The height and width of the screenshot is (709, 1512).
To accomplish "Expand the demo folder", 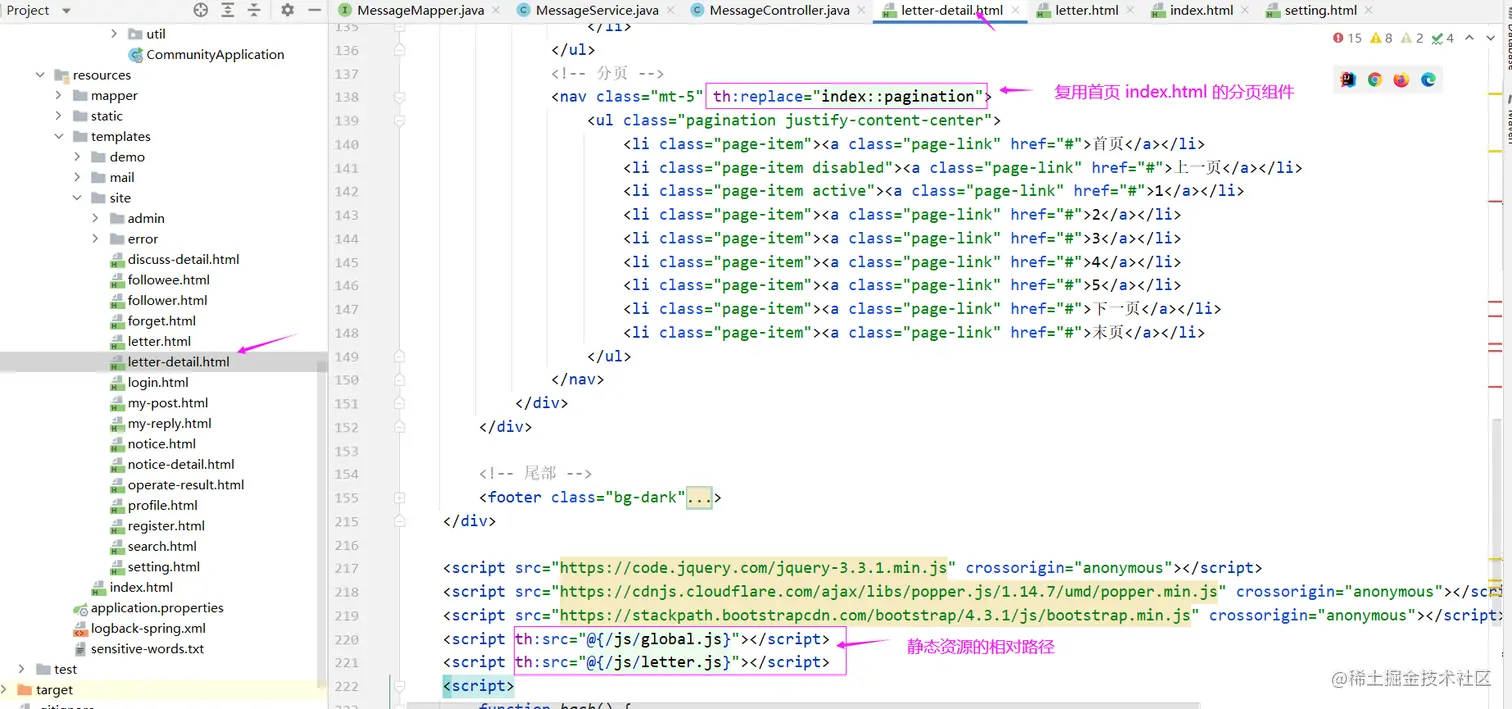I will tap(77, 157).
